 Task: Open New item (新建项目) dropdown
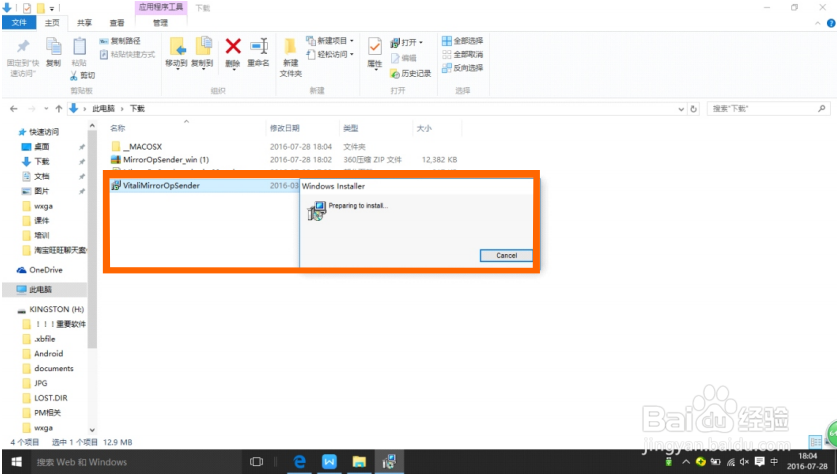[x=330, y=41]
